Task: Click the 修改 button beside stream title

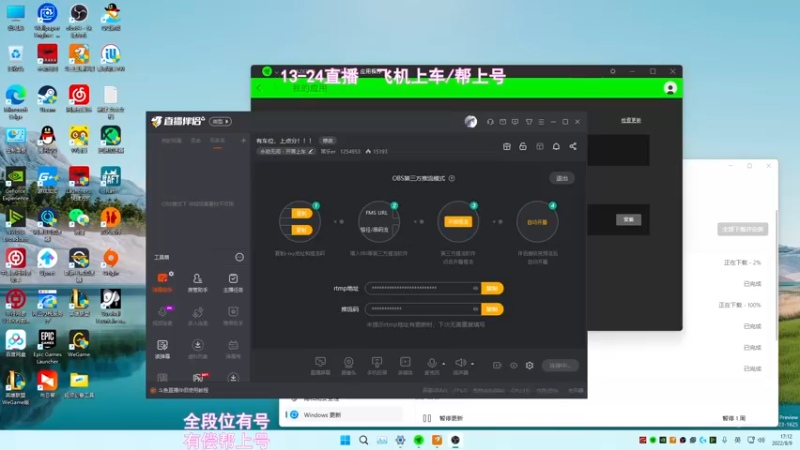Action: (328, 141)
